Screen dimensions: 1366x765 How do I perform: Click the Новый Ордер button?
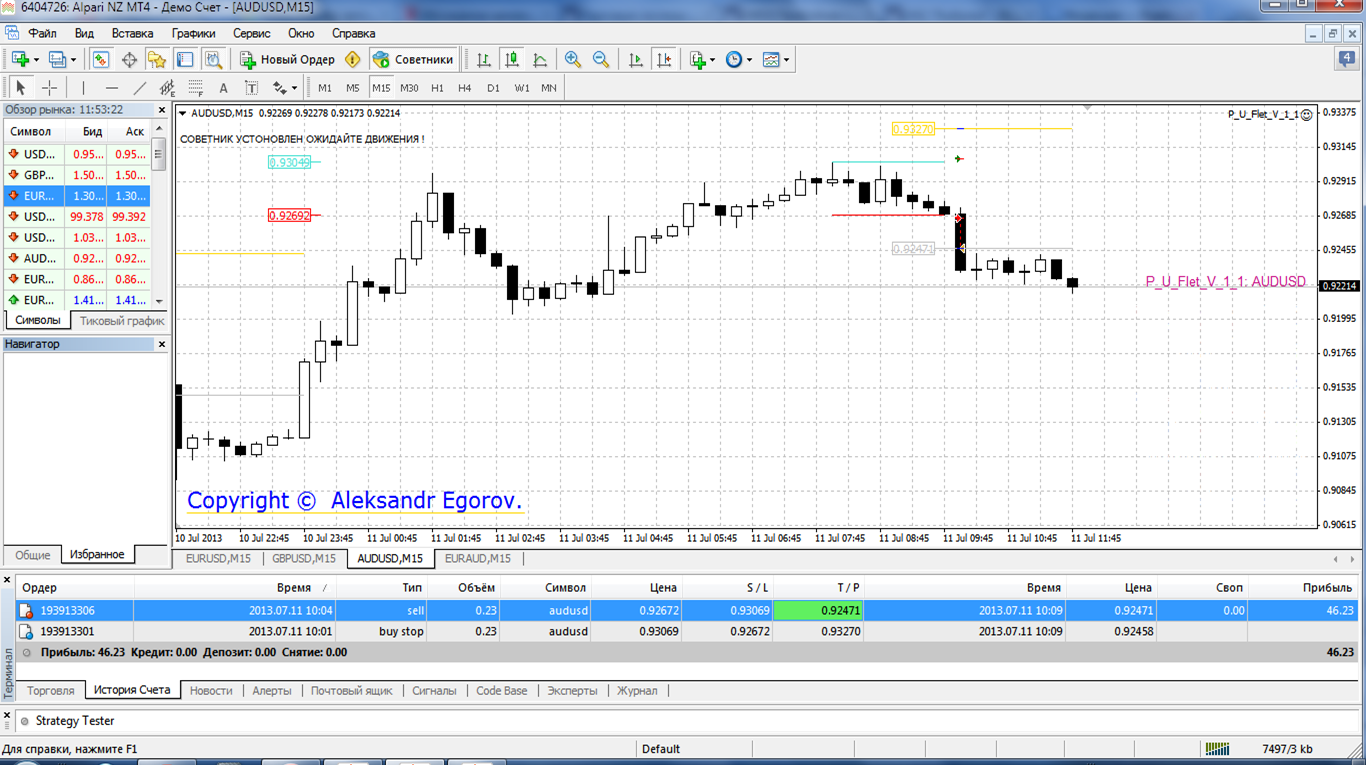point(287,60)
